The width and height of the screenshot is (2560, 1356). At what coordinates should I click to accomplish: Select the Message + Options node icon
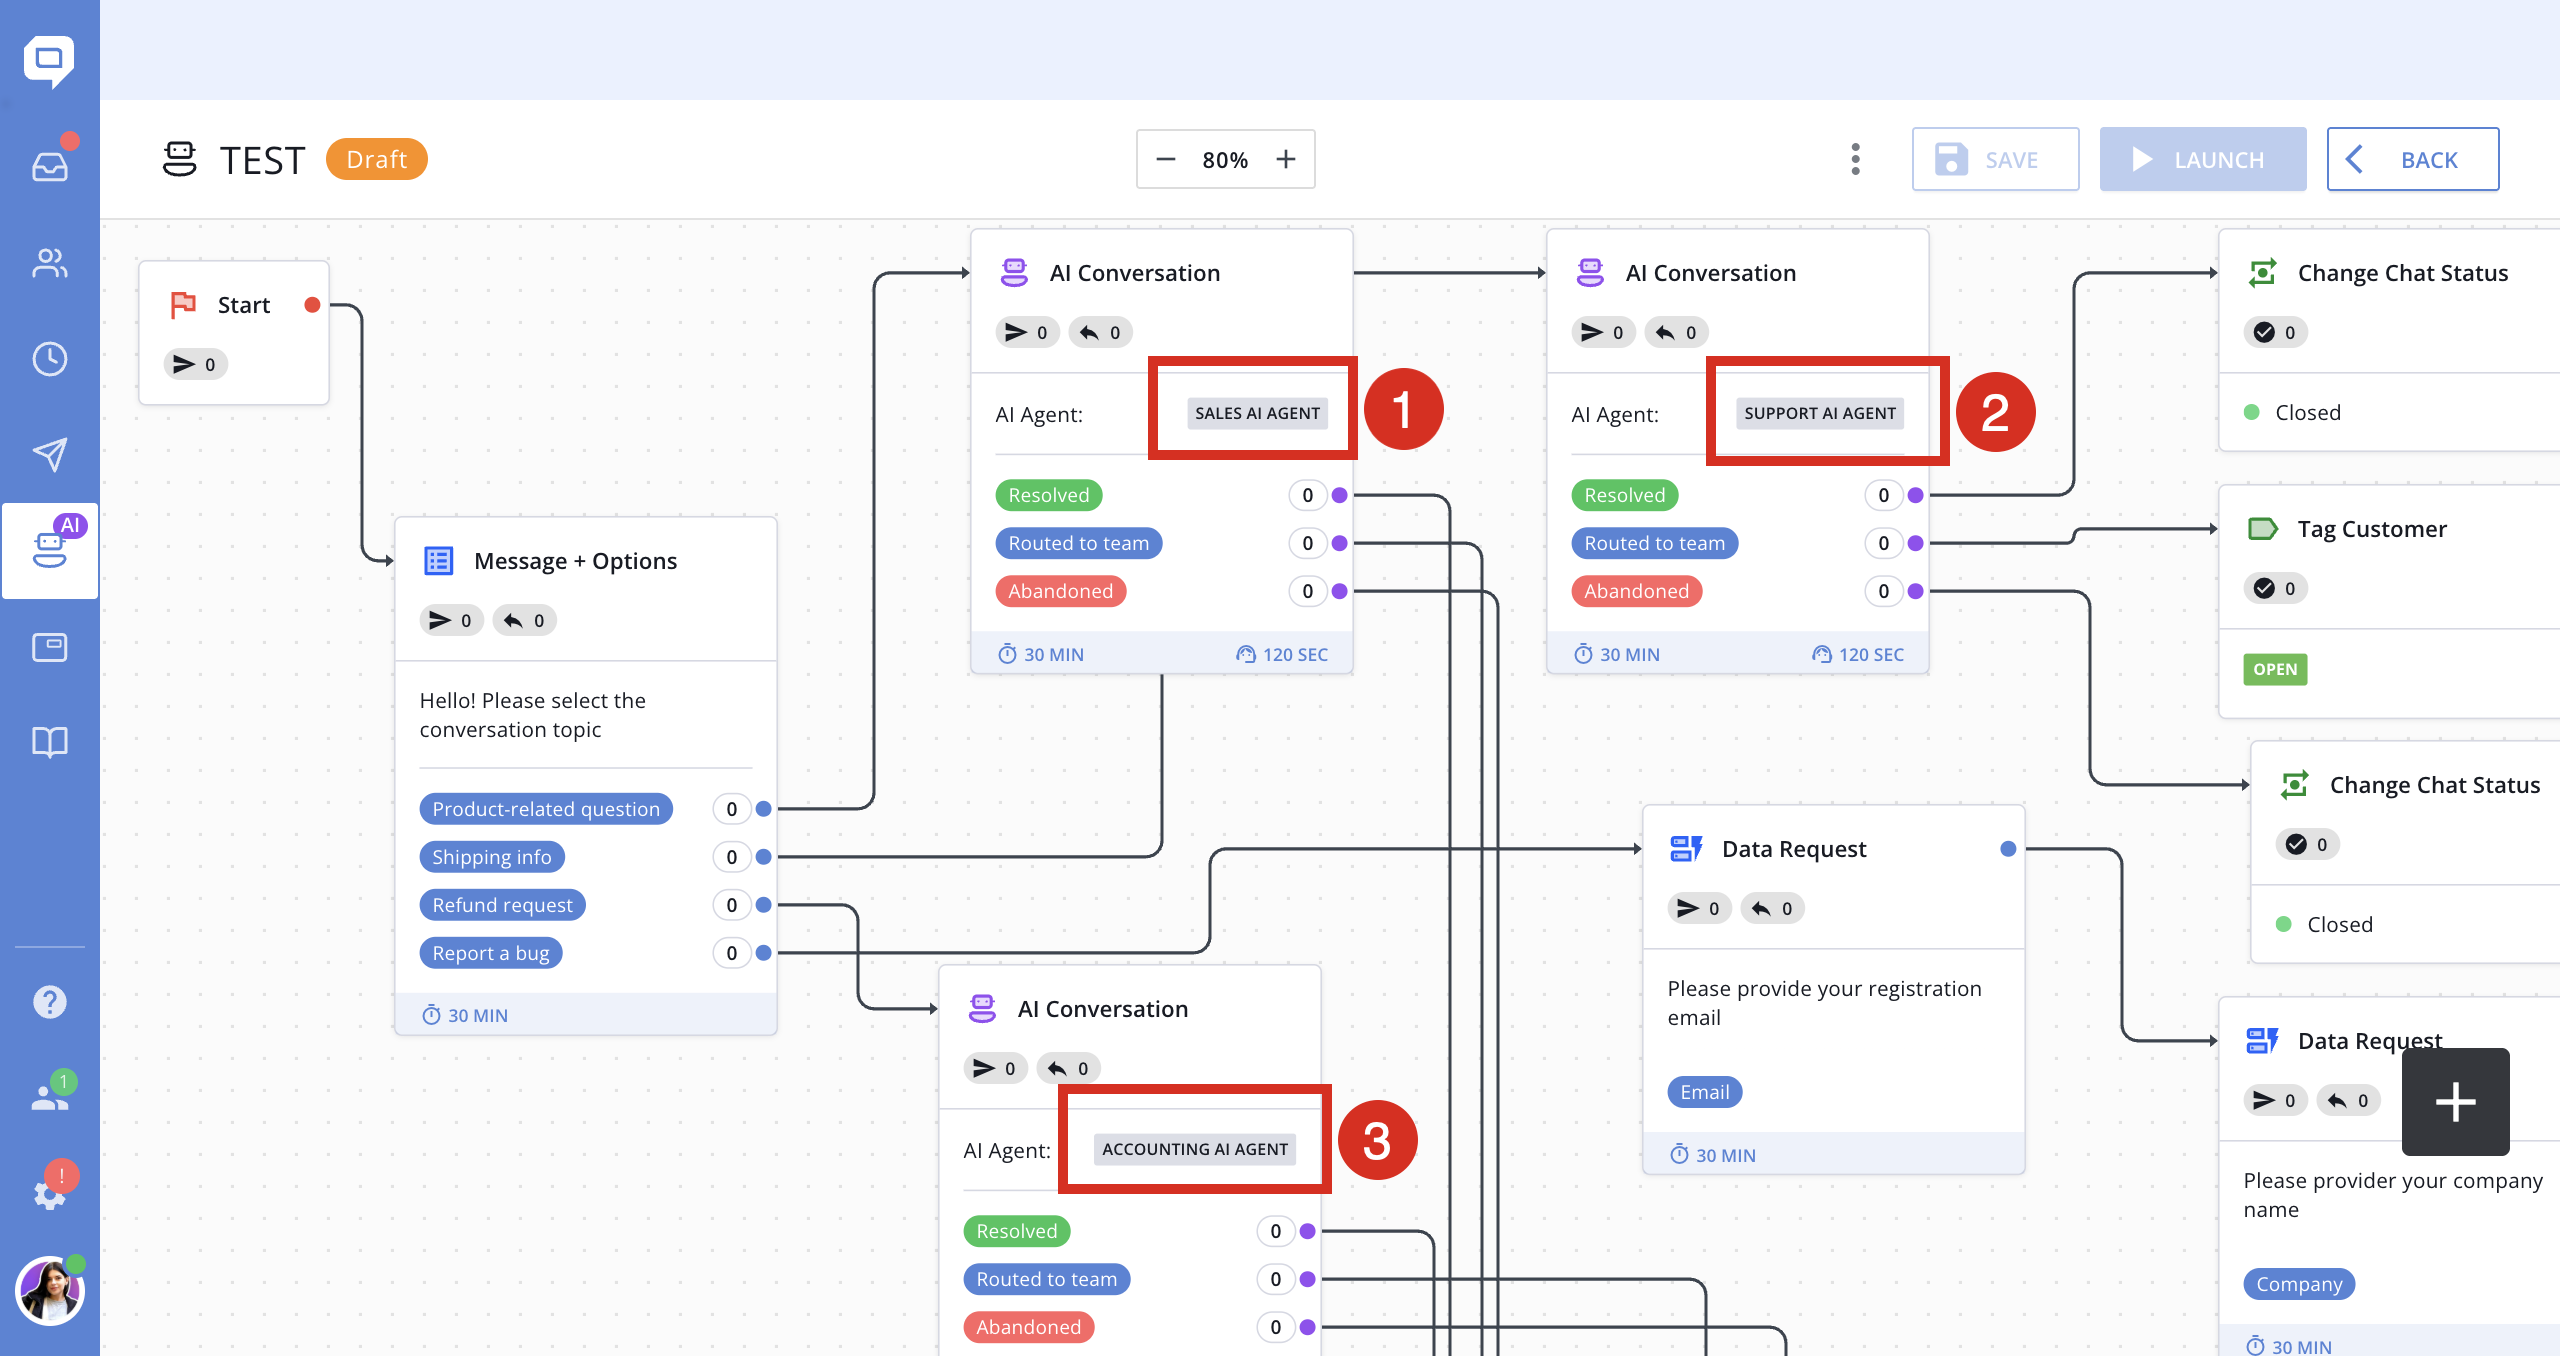click(439, 561)
